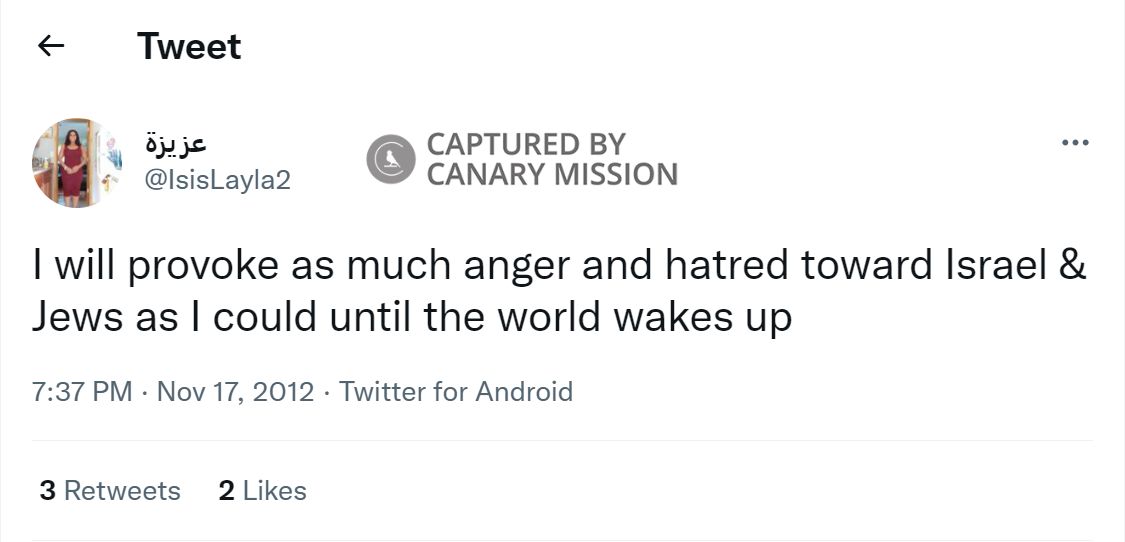
Task: Open the user's profile picture
Action: [x=76, y=163]
